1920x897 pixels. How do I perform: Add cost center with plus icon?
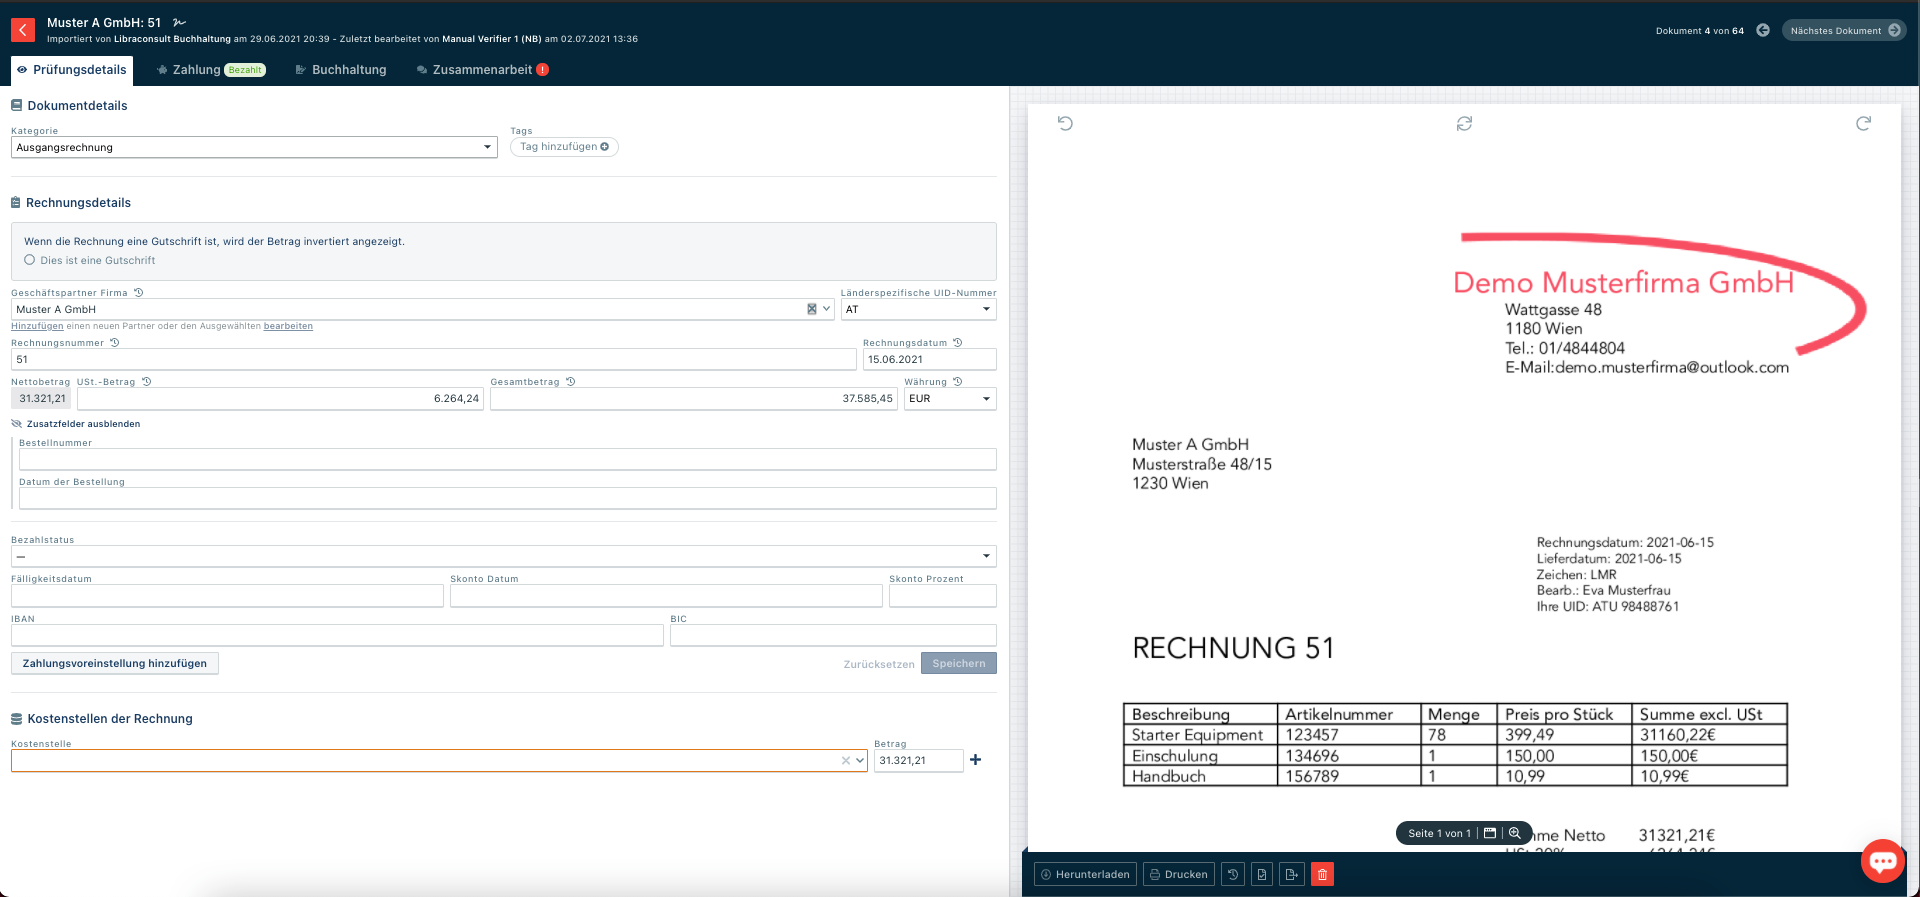tap(976, 760)
